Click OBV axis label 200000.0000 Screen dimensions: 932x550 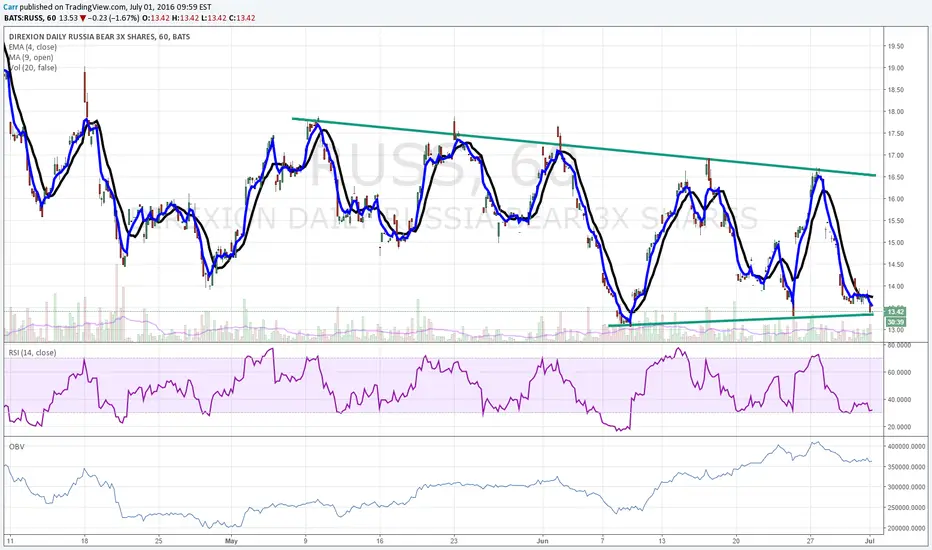[x=906, y=528]
